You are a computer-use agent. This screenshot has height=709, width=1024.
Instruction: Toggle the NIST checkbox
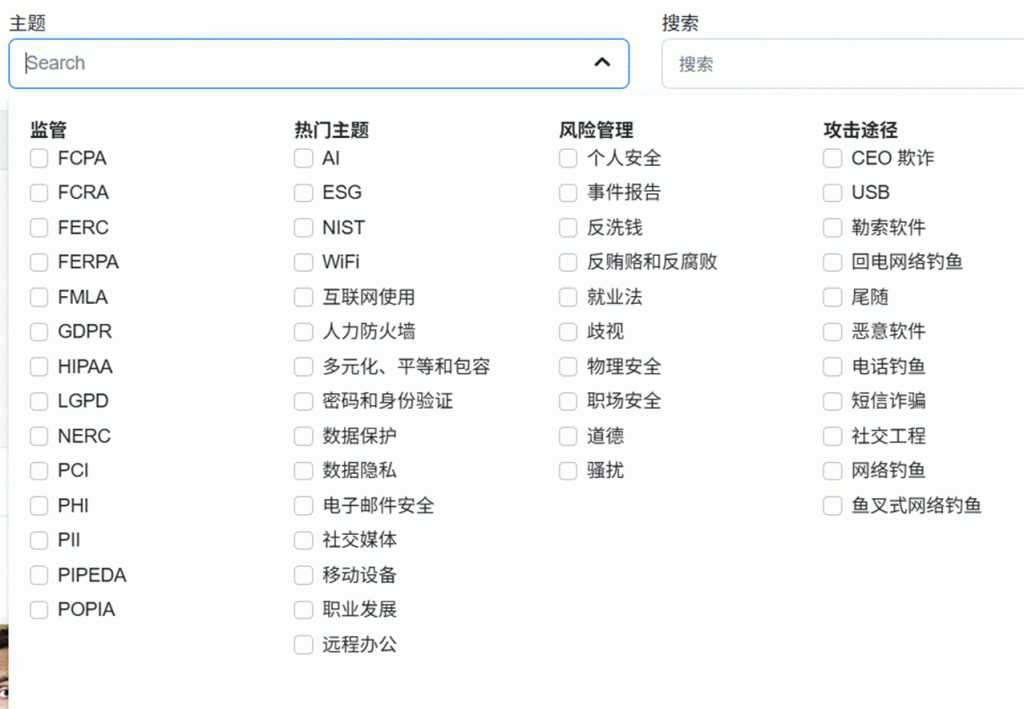click(303, 228)
